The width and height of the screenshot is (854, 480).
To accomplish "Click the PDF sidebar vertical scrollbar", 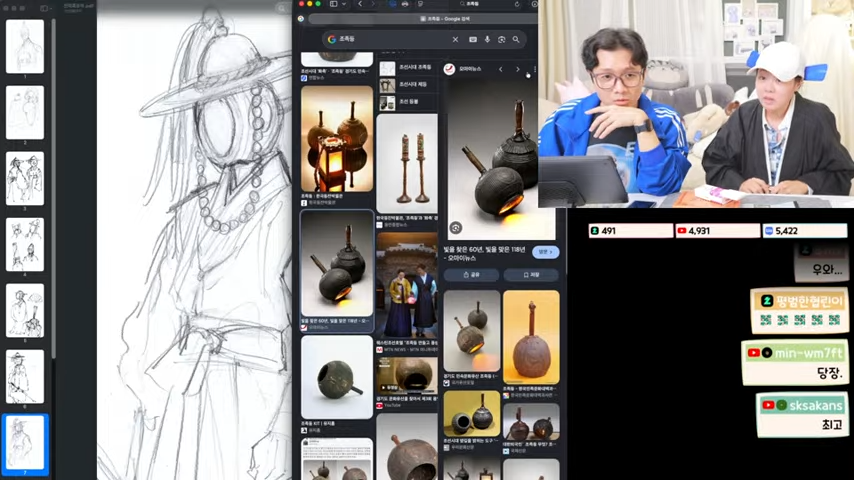I will click(x=53, y=188).
